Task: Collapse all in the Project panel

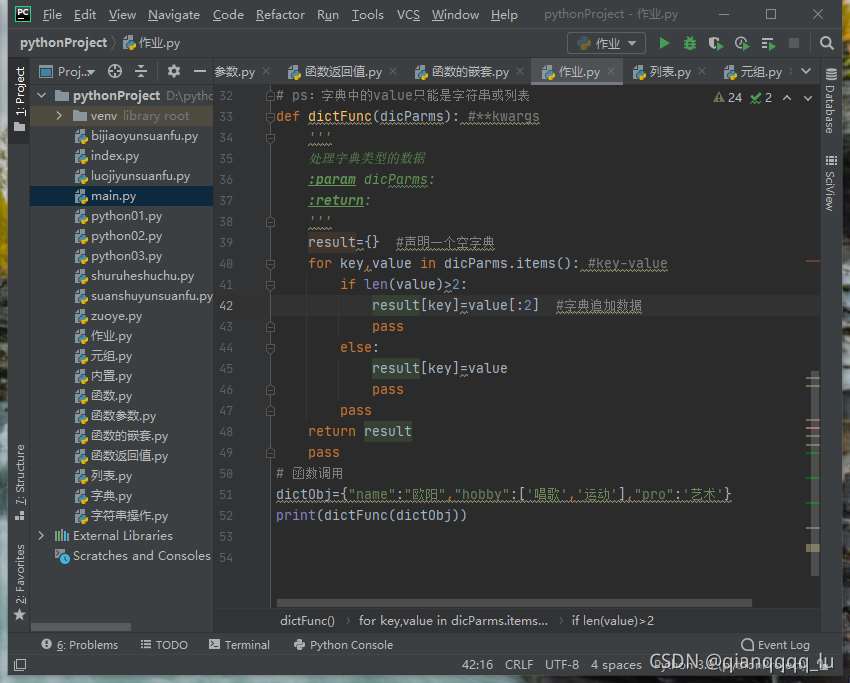Action: click(x=141, y=72)
